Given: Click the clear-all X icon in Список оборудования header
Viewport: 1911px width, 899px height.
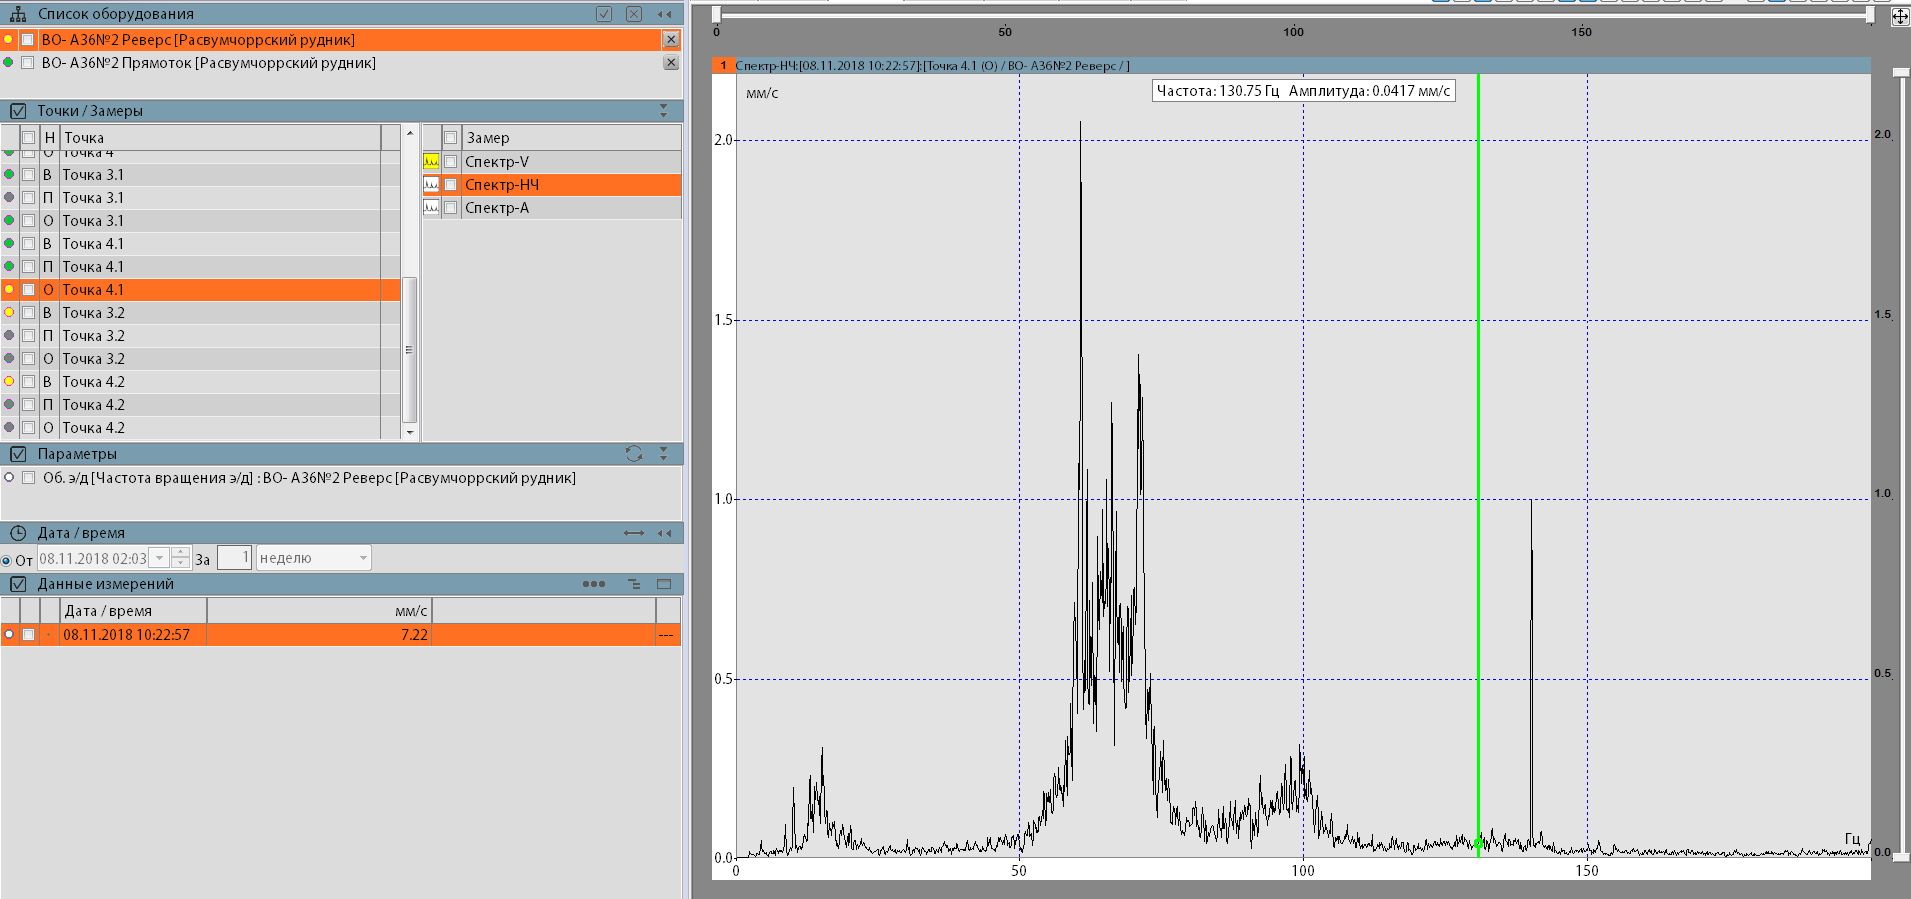Looking at the screenshot, I should [x=634, y=14].
